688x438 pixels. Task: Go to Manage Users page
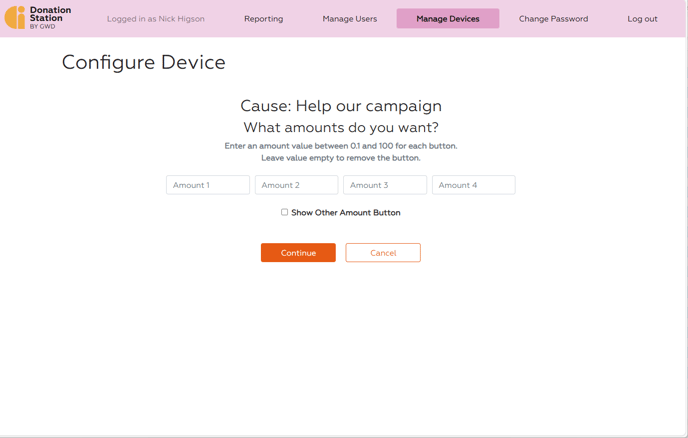[350, 19]
